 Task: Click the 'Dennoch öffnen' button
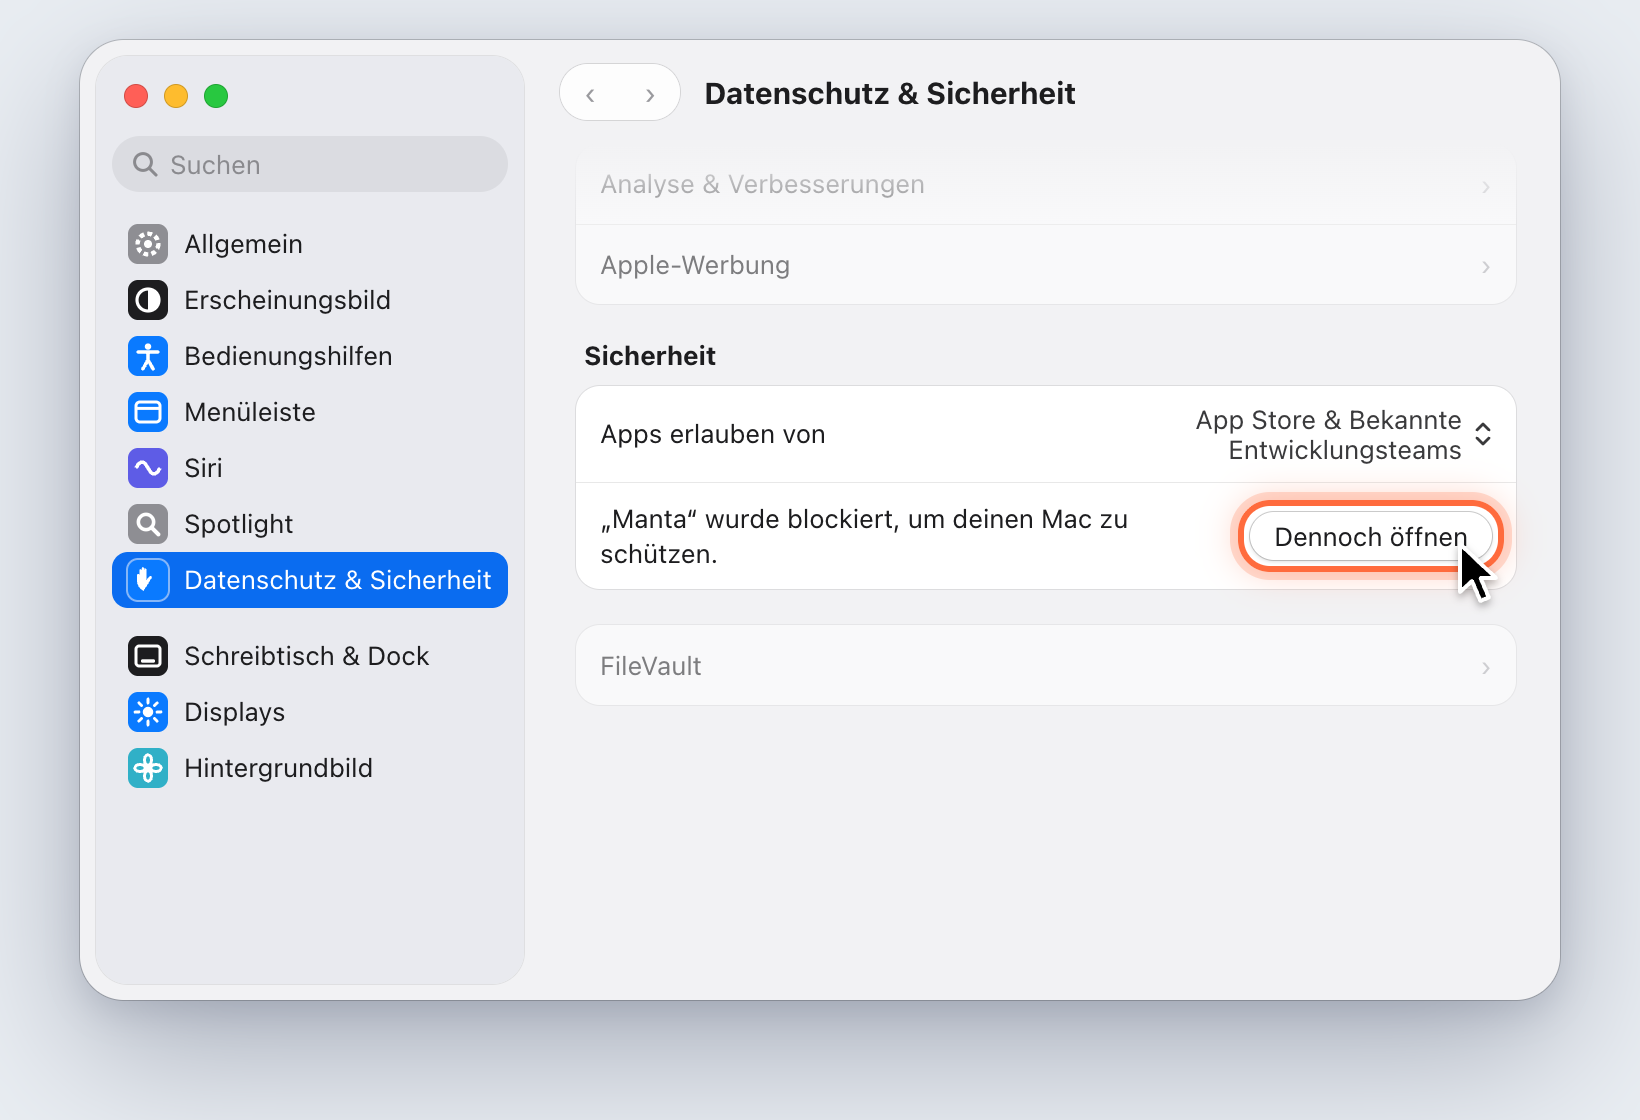[1370, 537]
